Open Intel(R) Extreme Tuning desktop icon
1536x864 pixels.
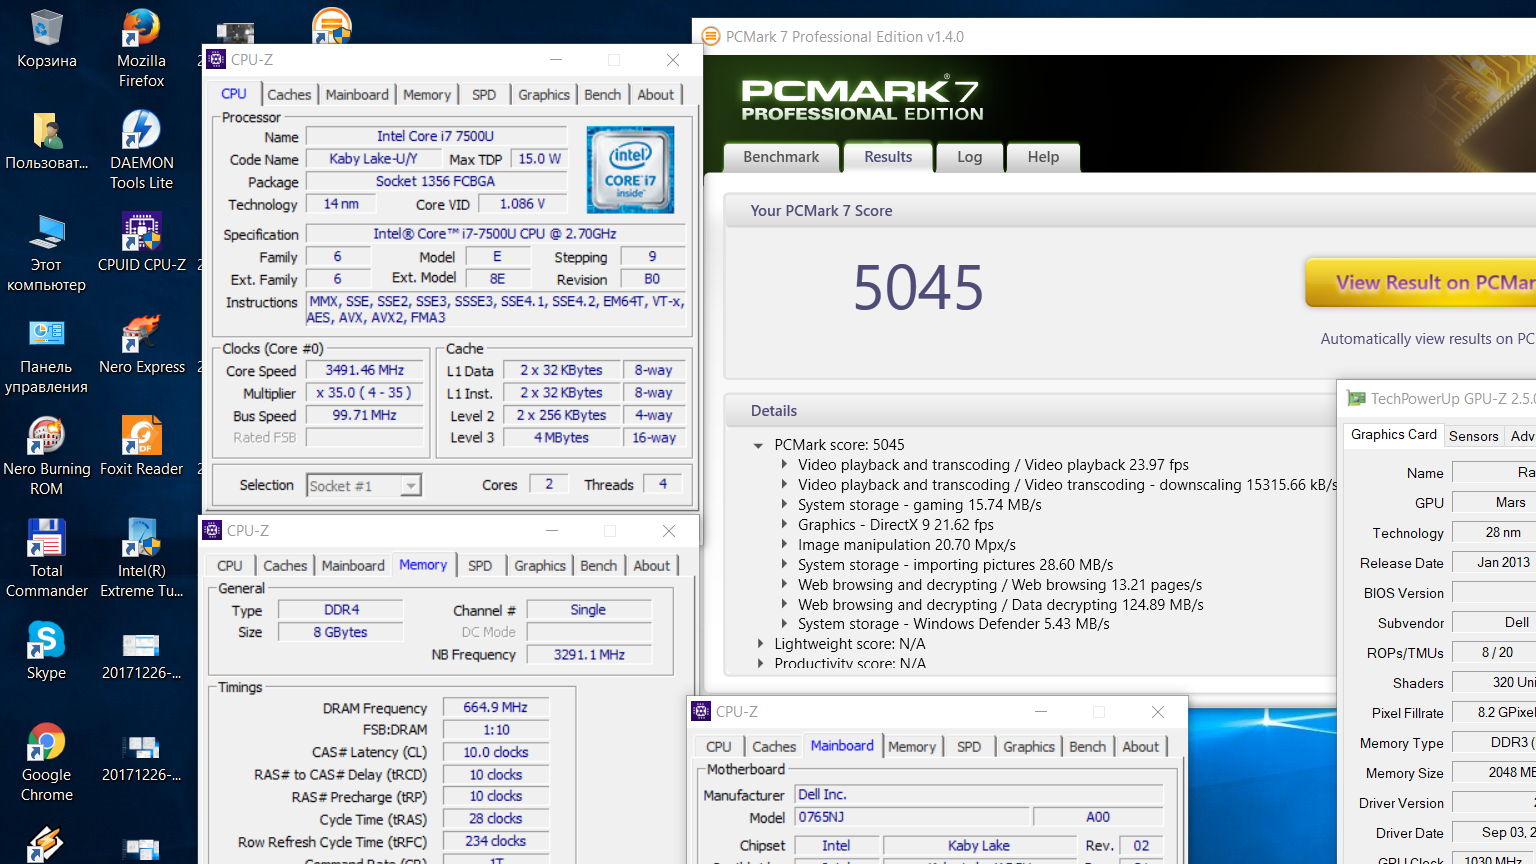coord(141,559)
